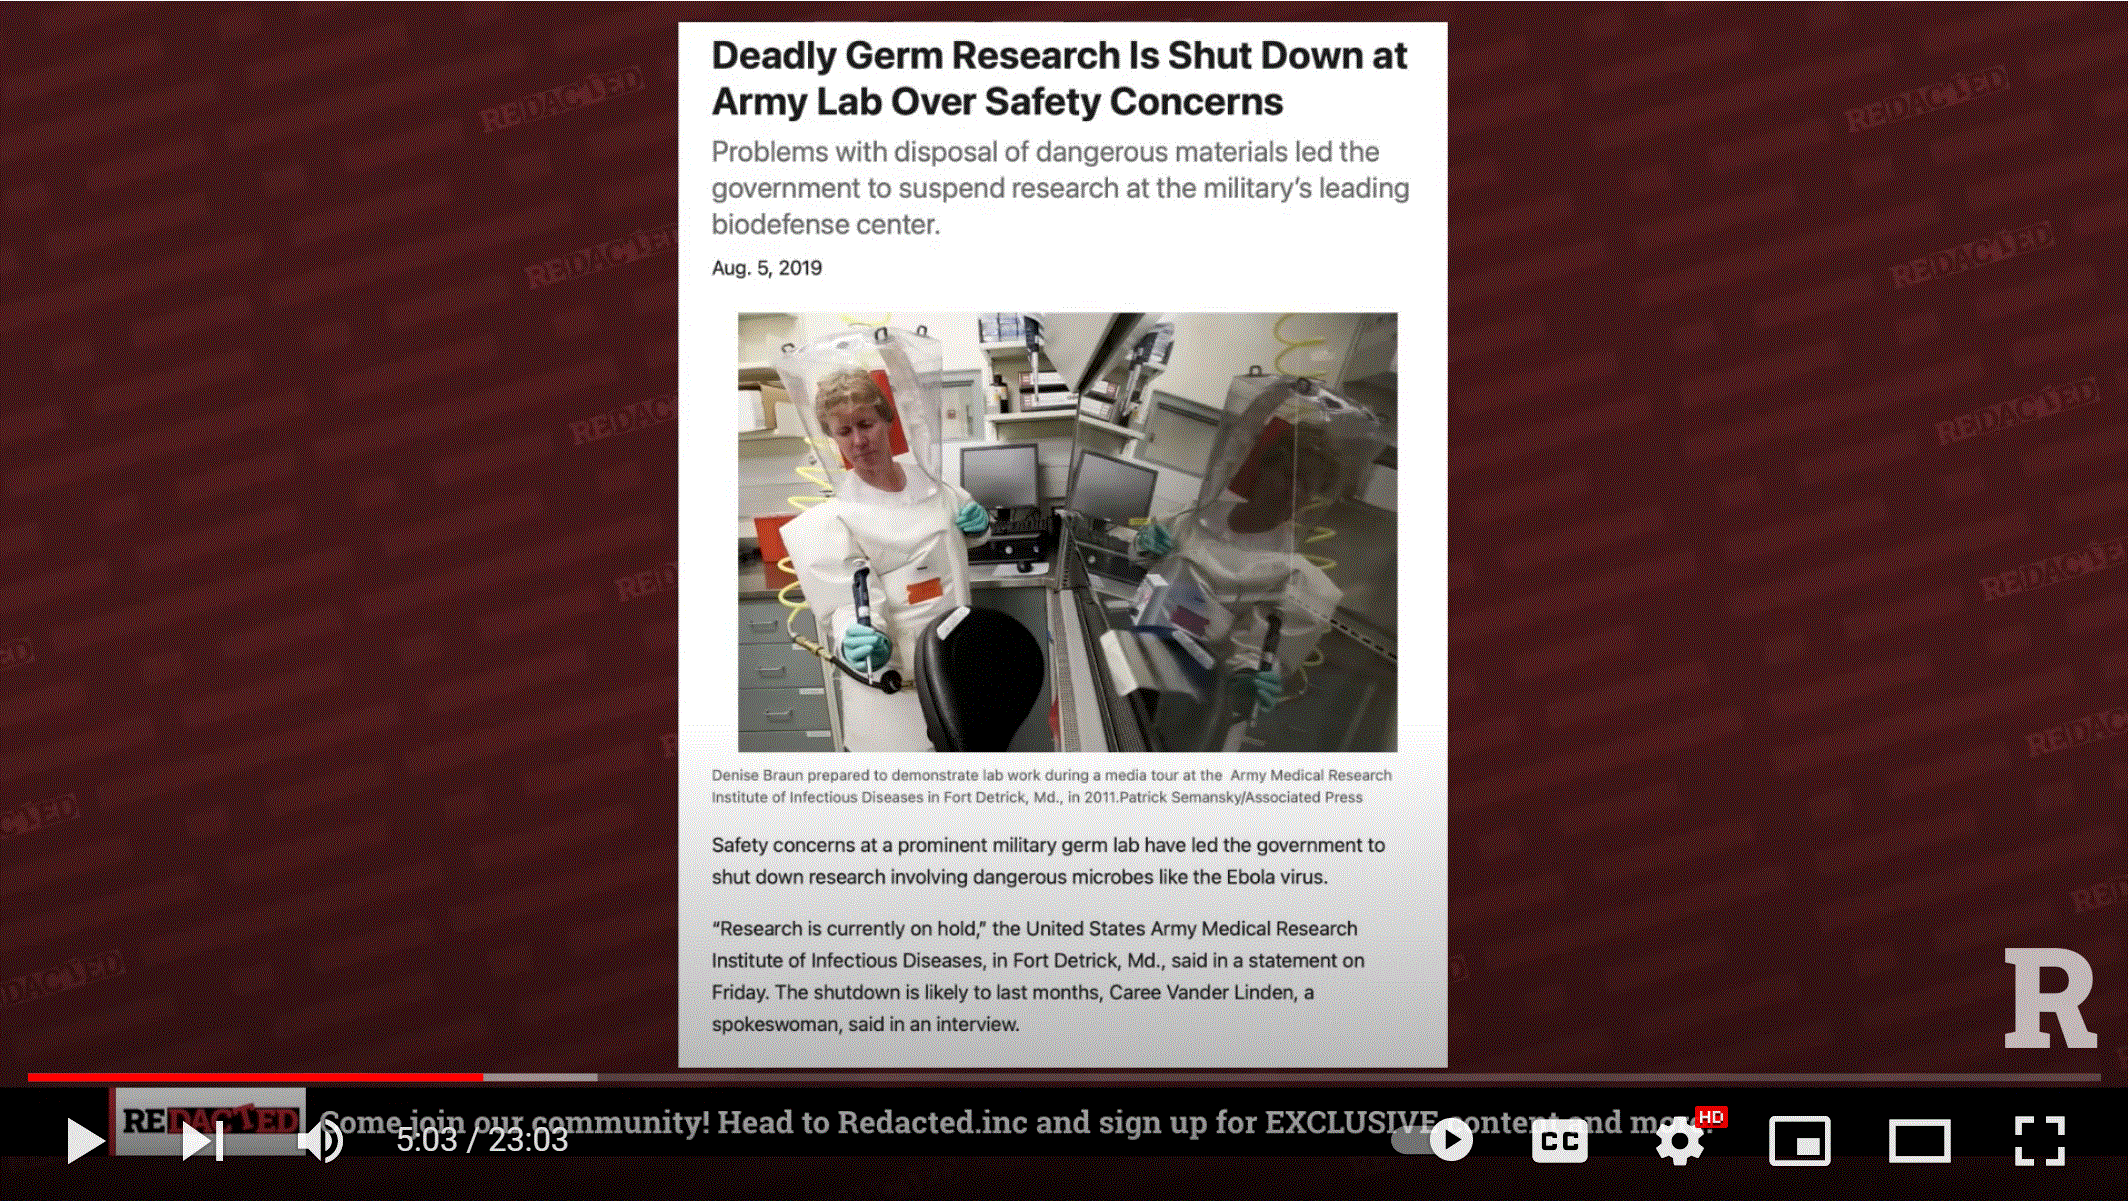Click the buffered gray portion of the timeline
The height and width of the screenshot is (1203, 2128).
click(540, 1077)
